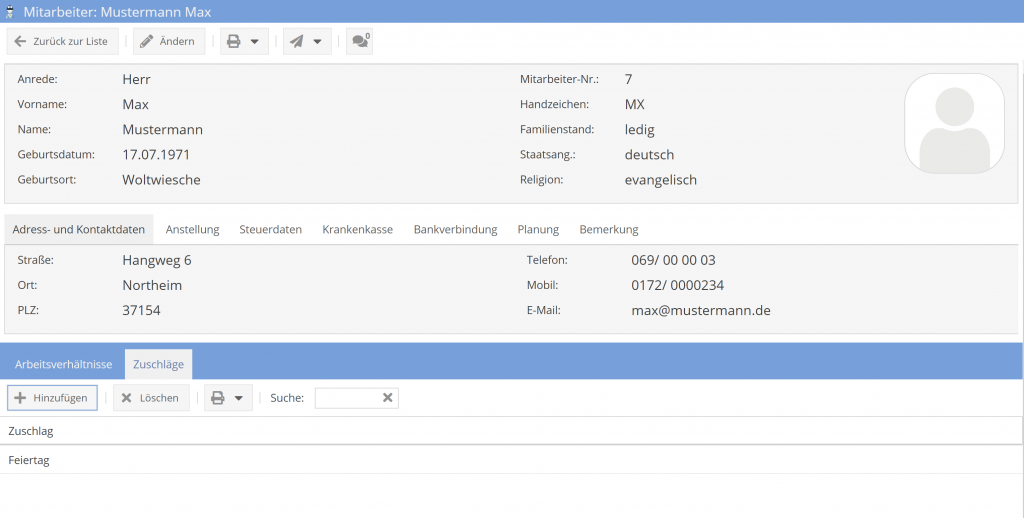Open the Steuerdaten tab
1024x518 pixels.
tap(270, 229)
